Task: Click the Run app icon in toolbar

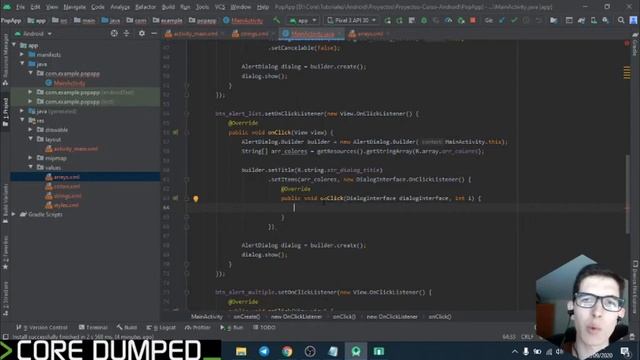Action: (387, 20)
